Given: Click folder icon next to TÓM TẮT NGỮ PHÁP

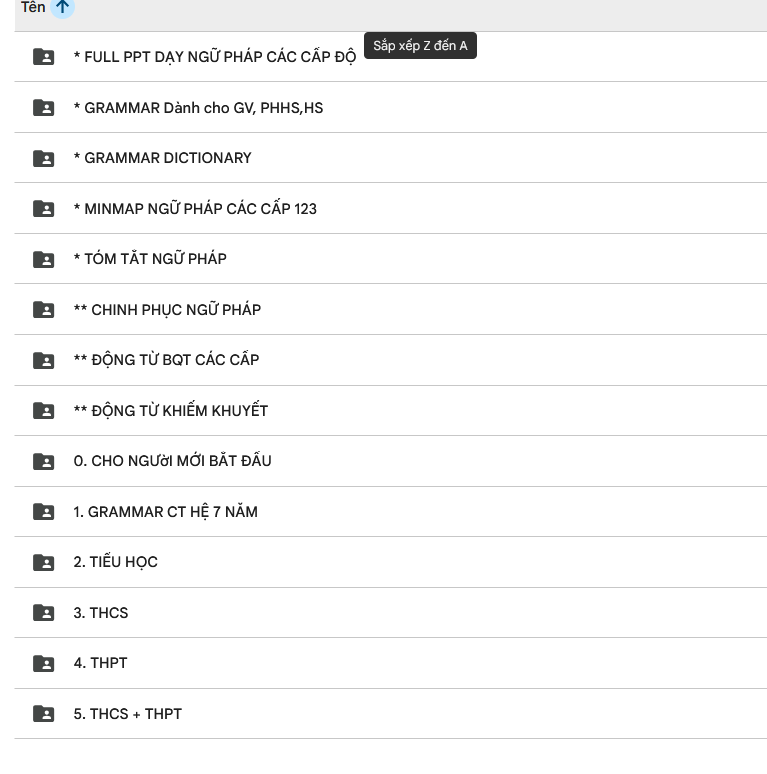Looking at the screenshot, I should (44, 259).
